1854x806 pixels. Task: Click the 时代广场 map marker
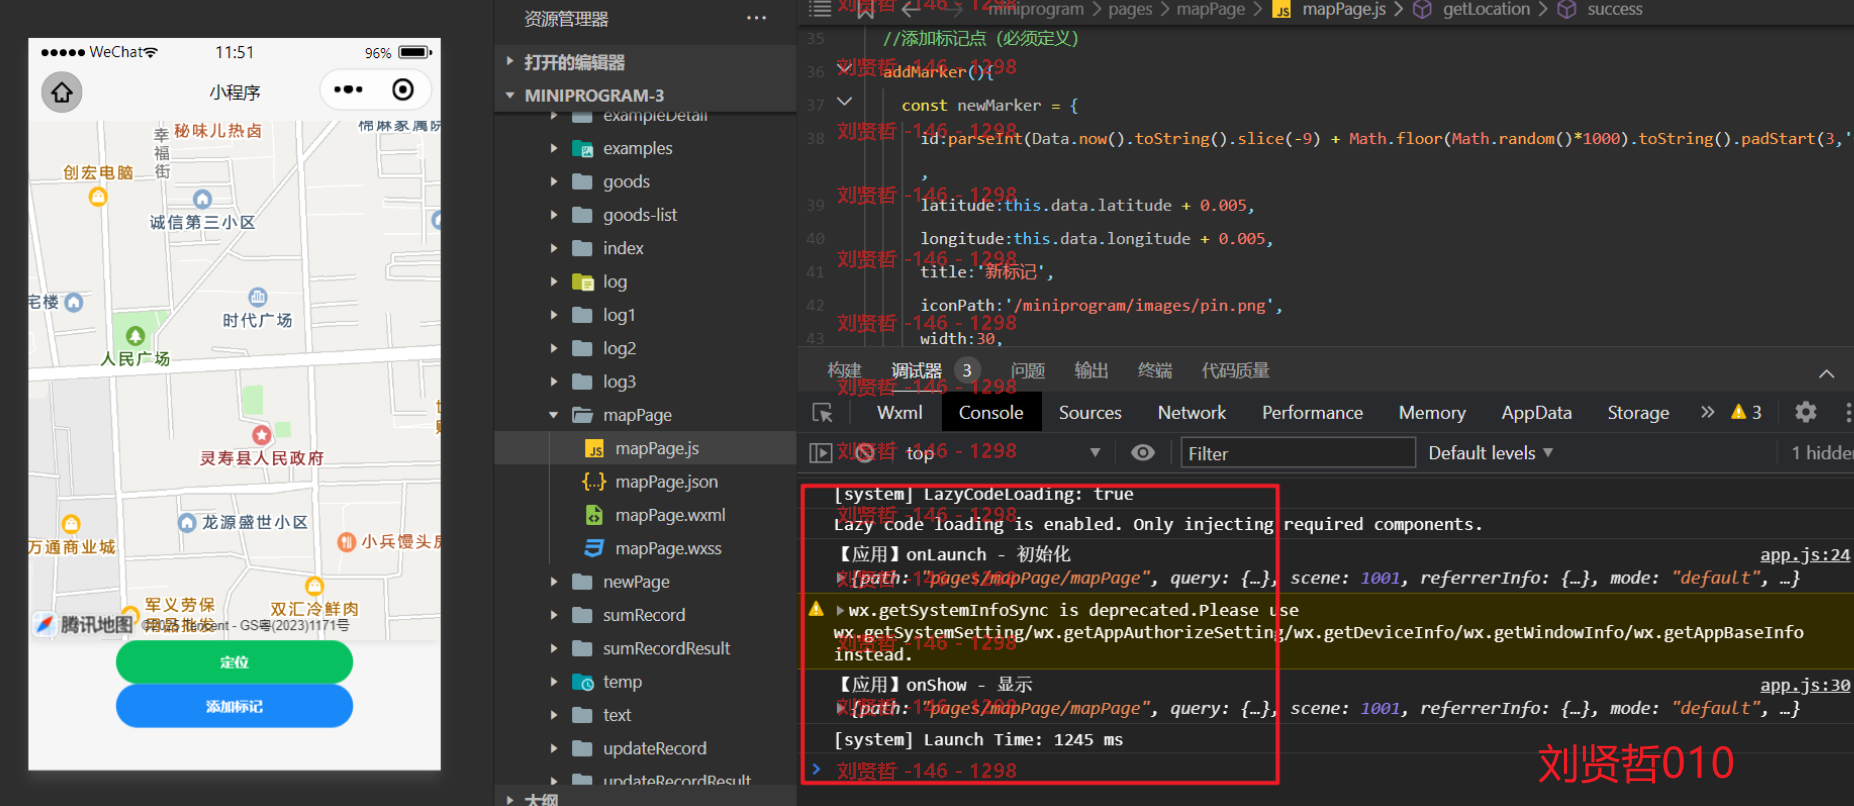tap(258, 297)
